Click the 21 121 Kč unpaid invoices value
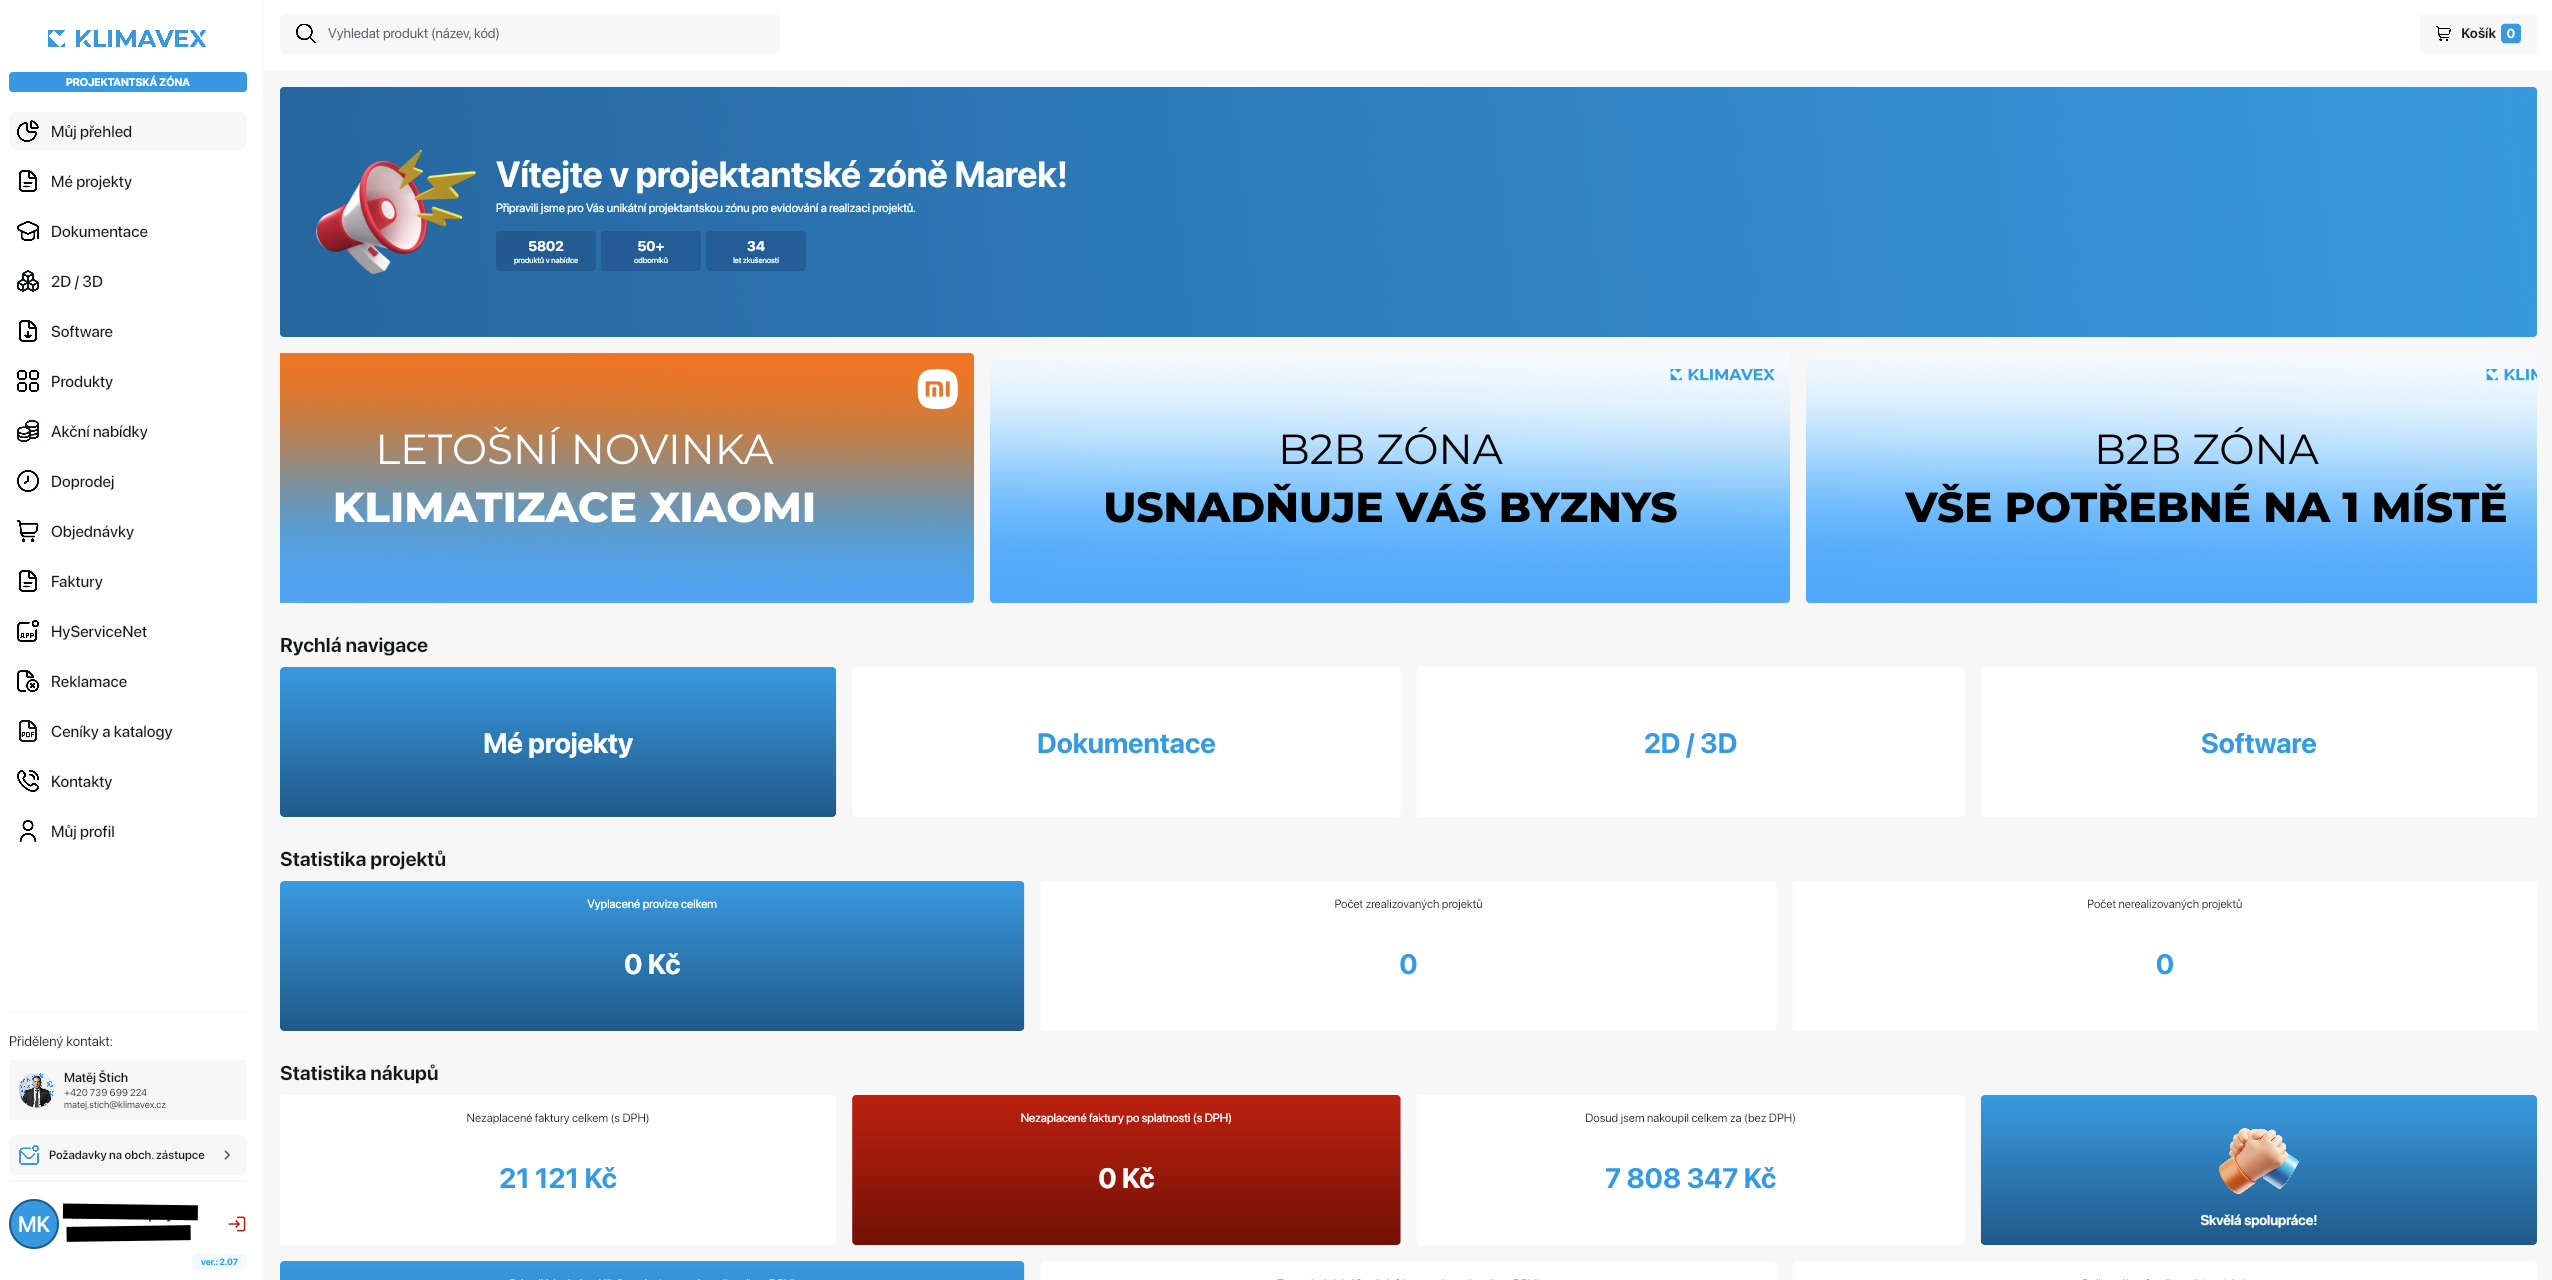The height and width of the screenshot is (1280, 2552). coord(558,1178)
